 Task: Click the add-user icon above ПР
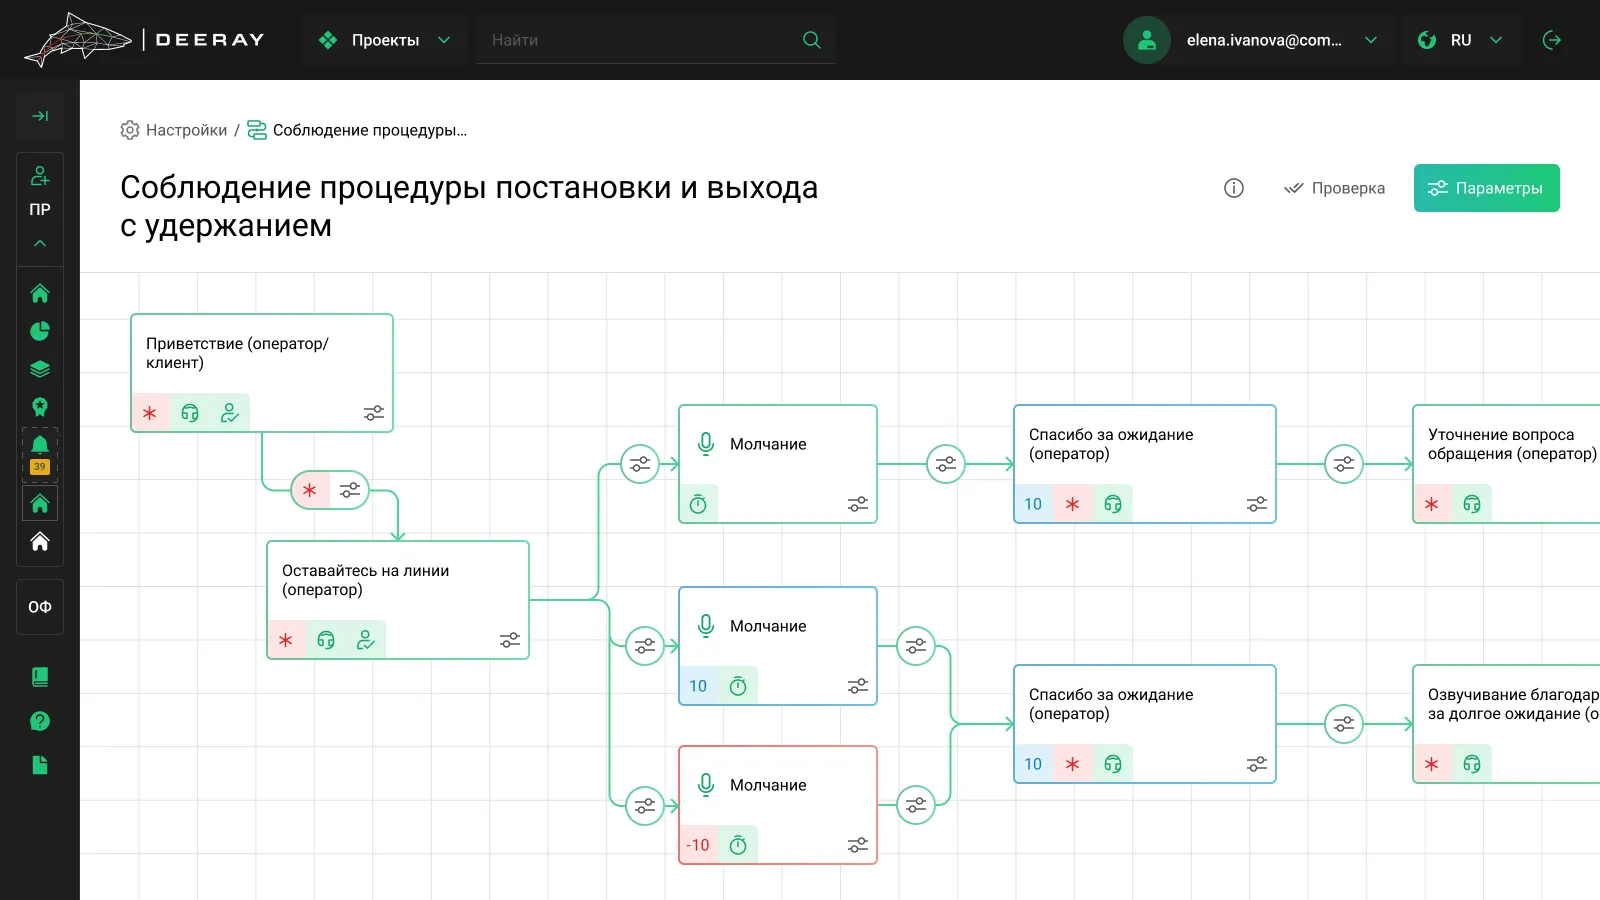coord(40,176)
